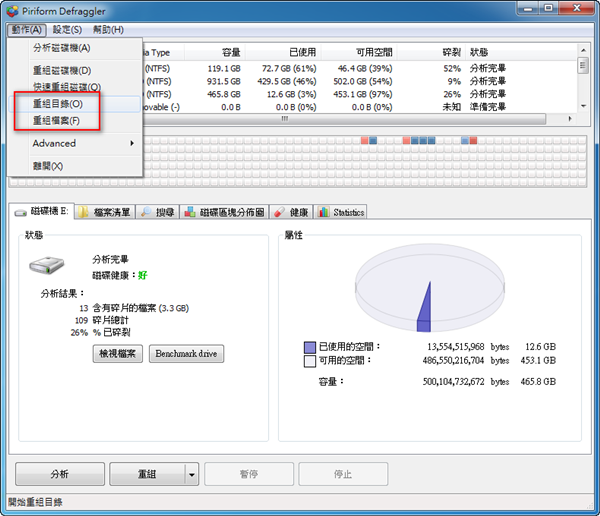Click the 開始重組目錄 status bar text
Screen dimensions: 600x516
(35, 502)
